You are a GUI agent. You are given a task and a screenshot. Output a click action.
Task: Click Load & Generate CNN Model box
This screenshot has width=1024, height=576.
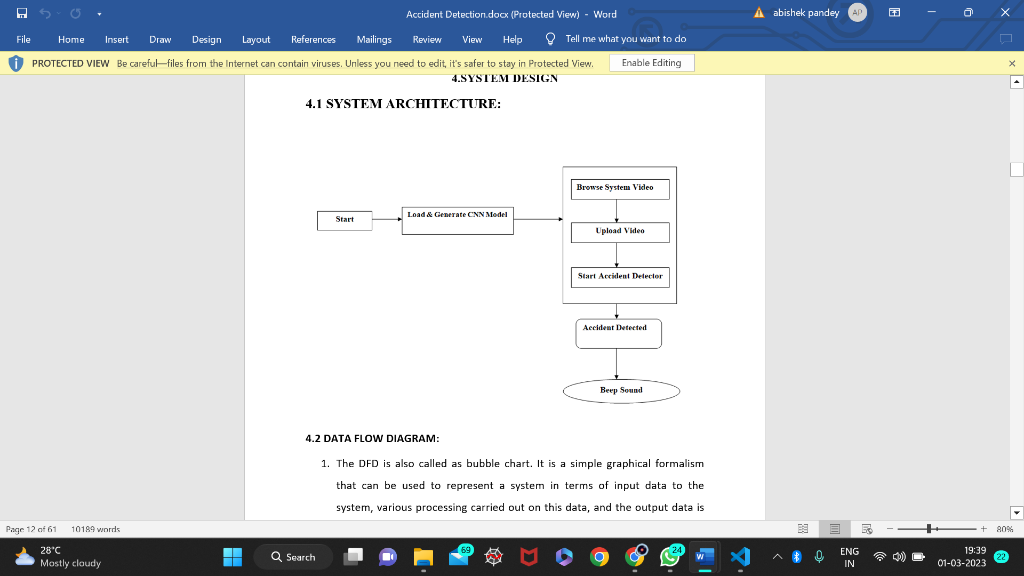coord(458,221)
